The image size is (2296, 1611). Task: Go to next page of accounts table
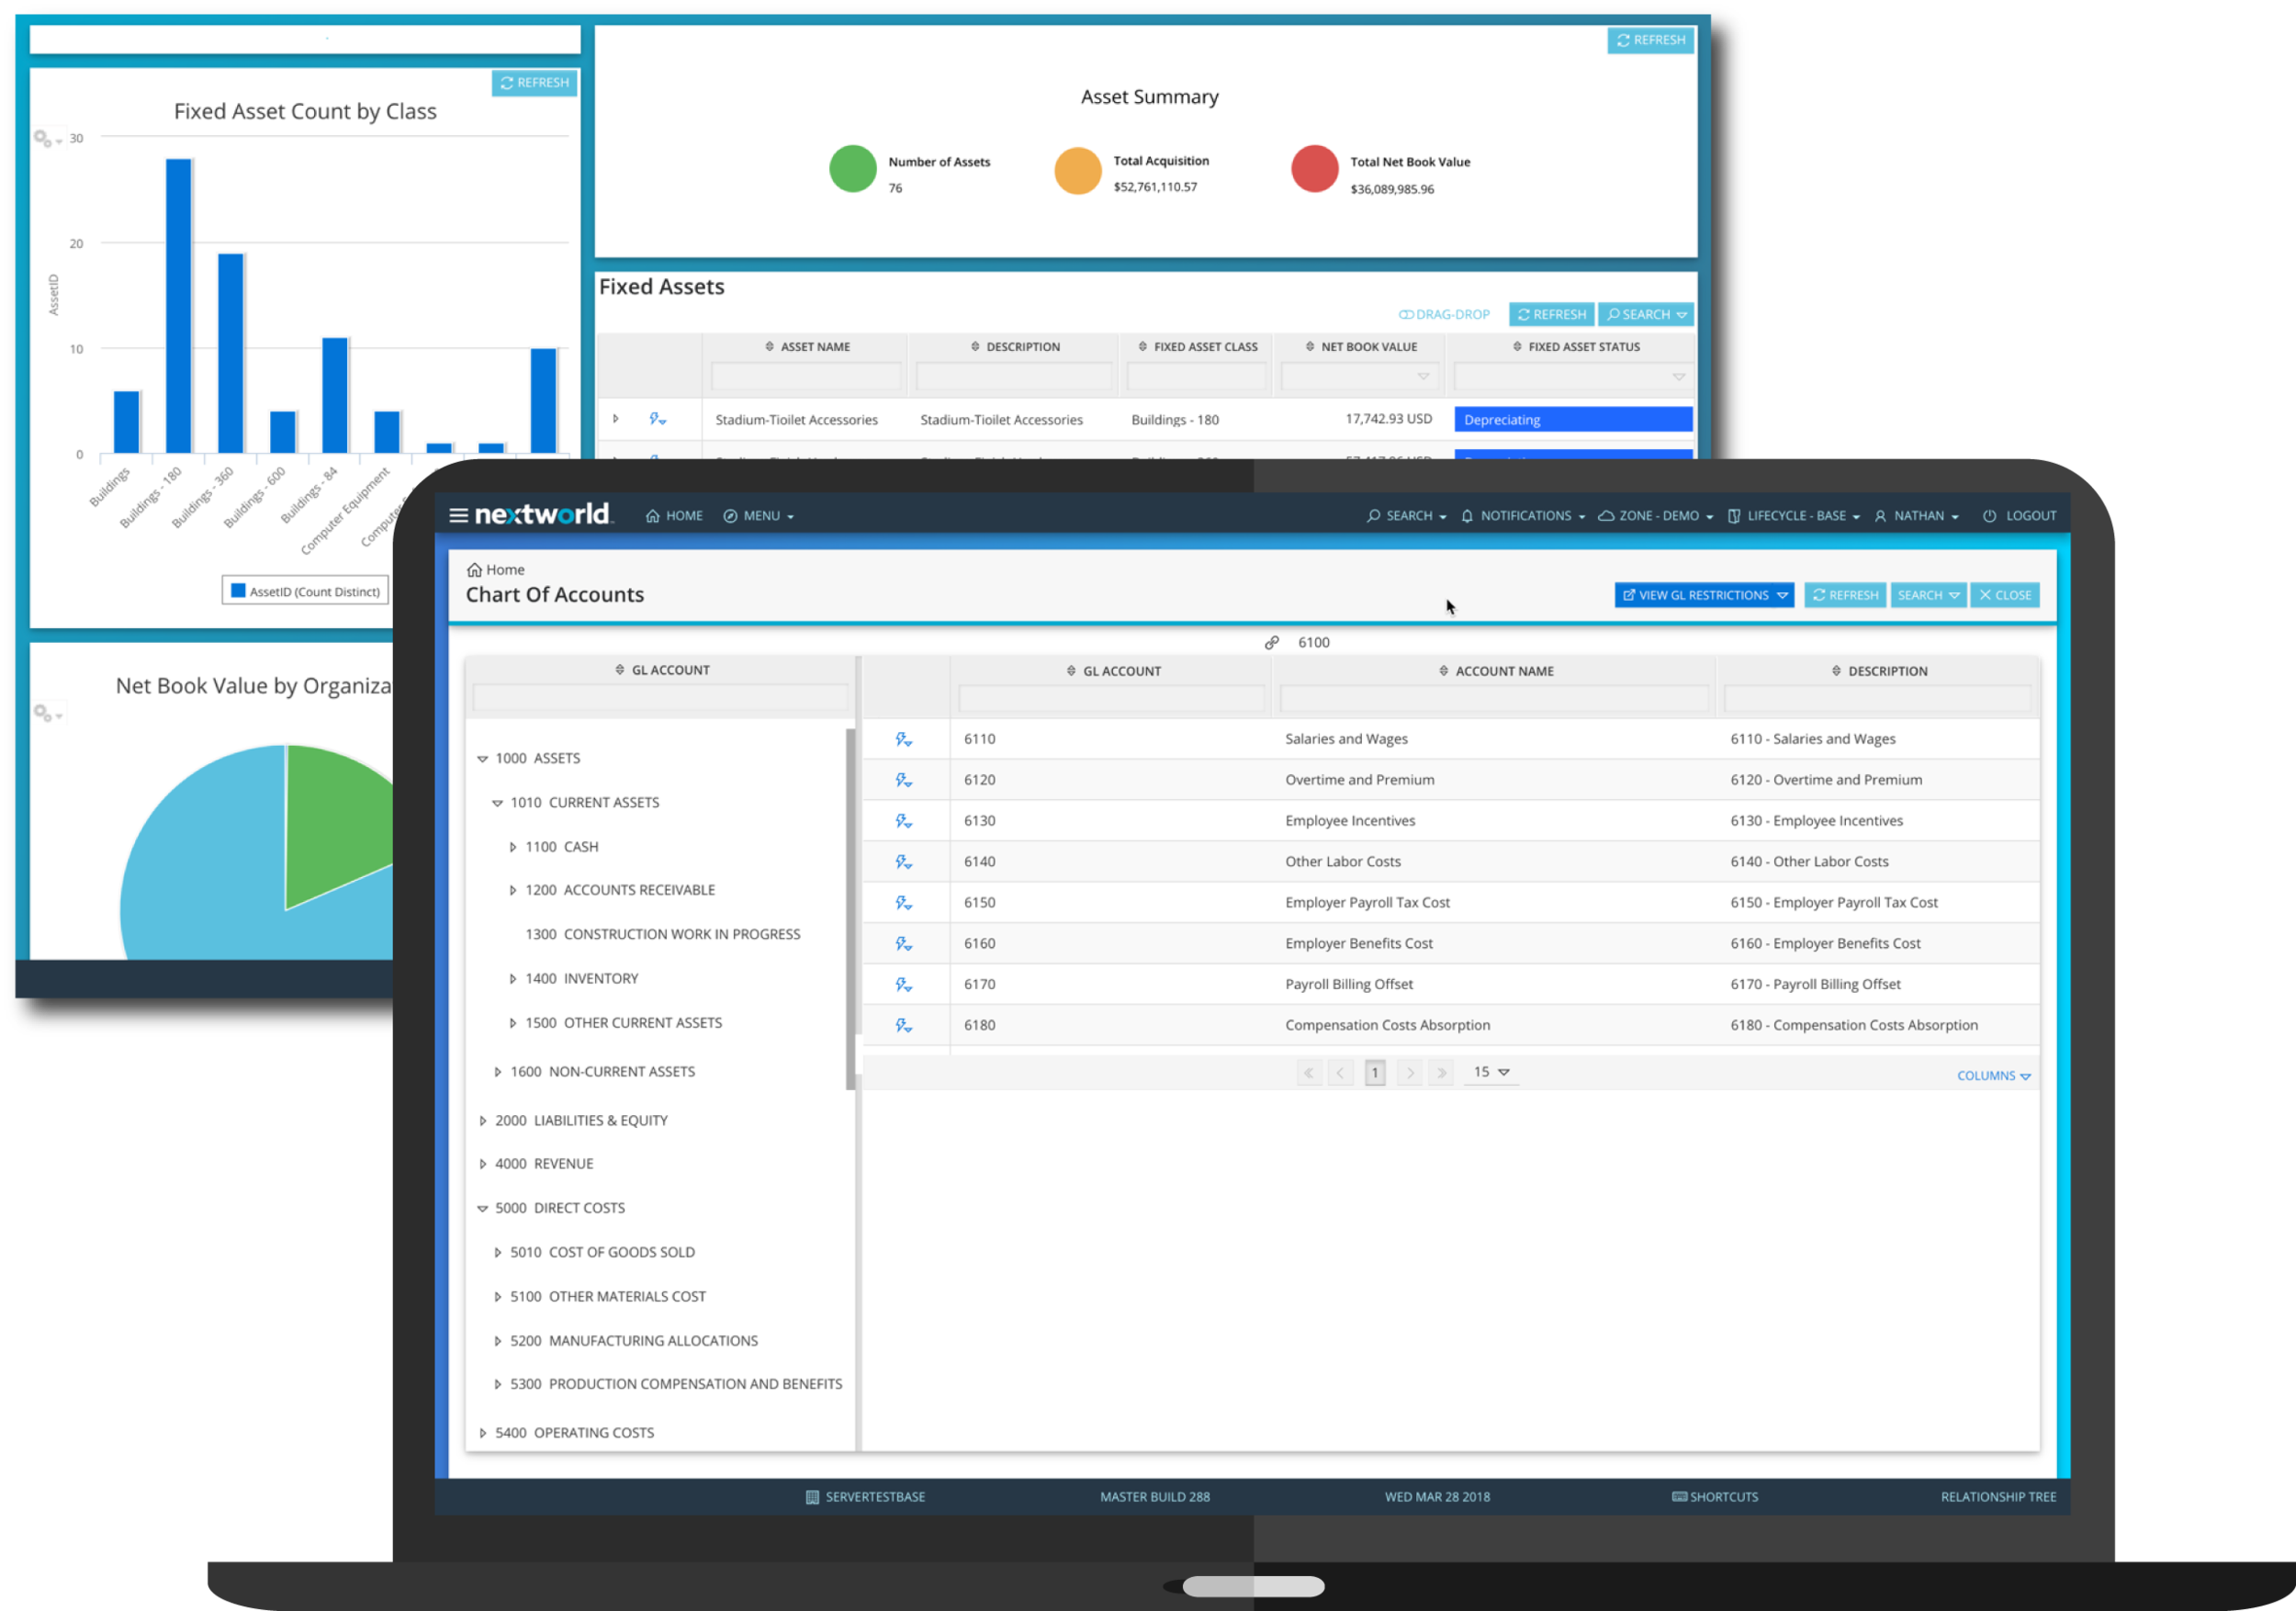[x=1410, y=1072]
